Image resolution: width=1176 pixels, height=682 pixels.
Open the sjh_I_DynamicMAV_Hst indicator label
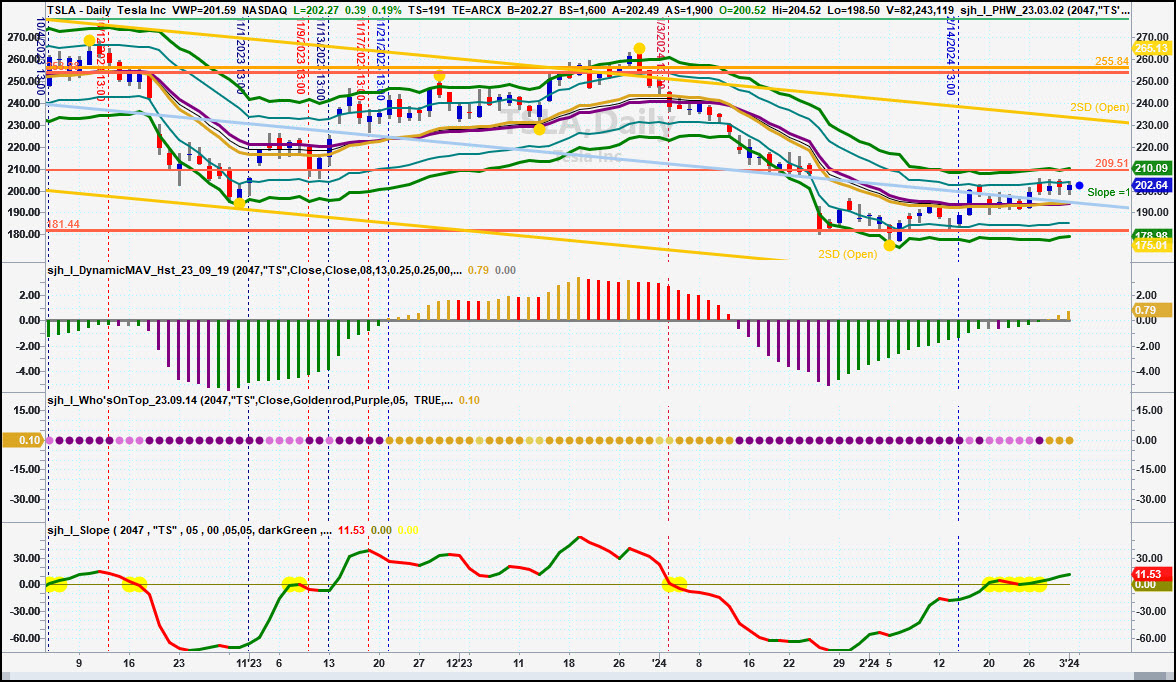255,270
